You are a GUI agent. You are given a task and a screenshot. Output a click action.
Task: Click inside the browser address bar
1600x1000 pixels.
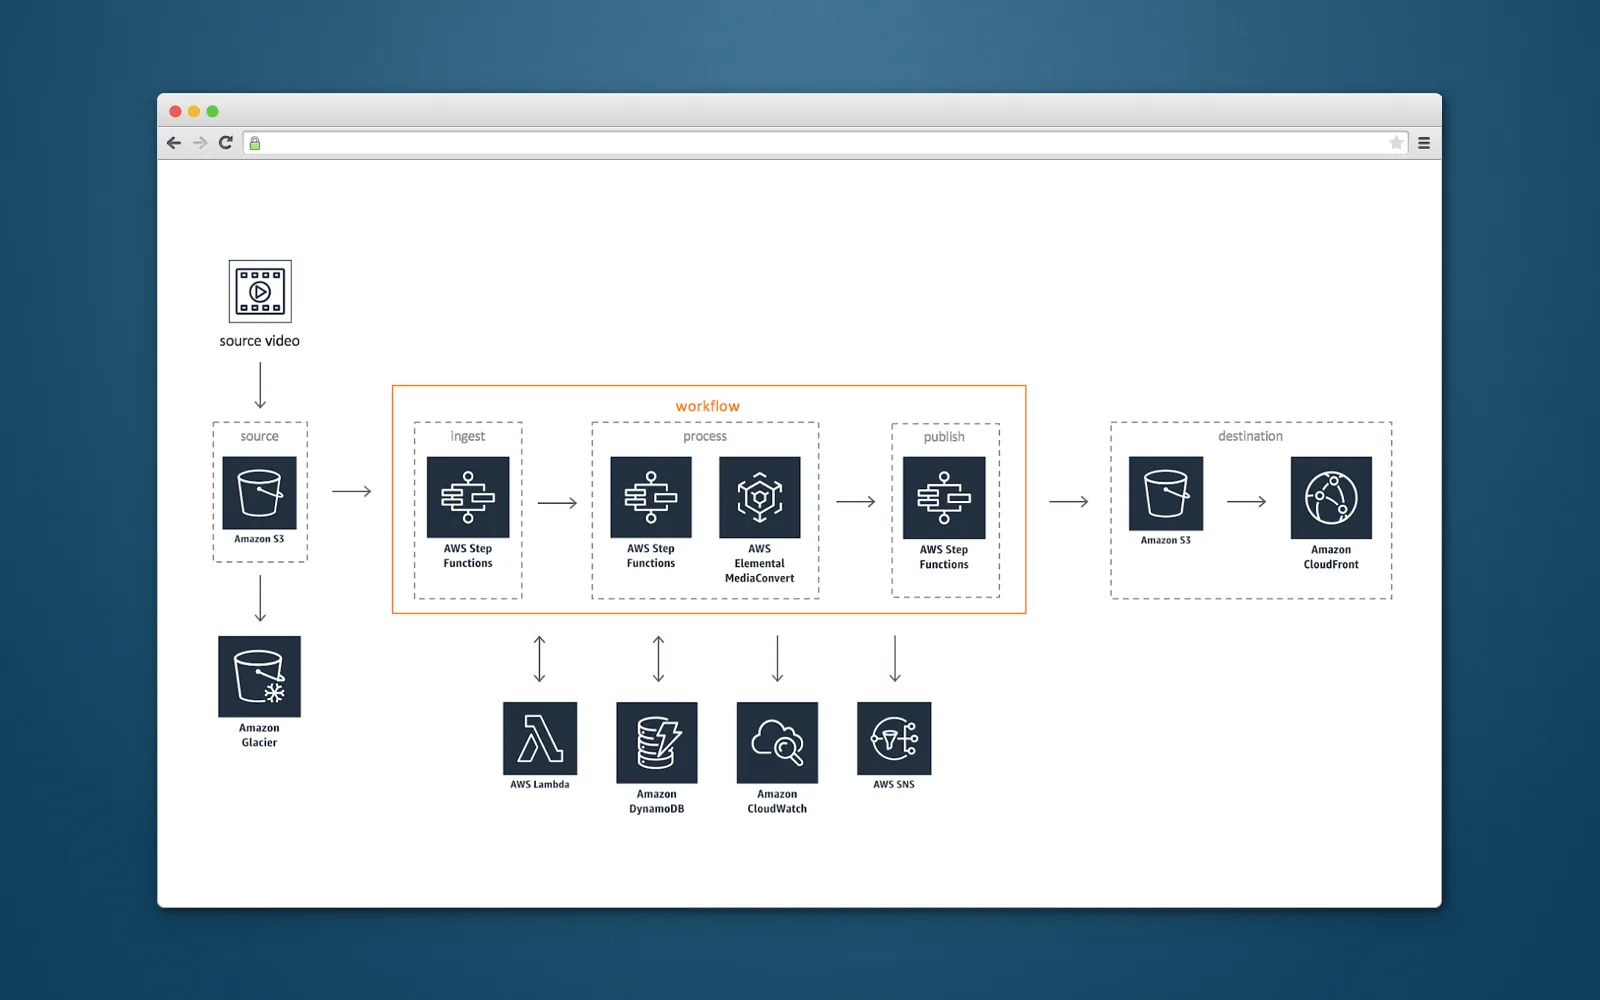[826, 143]
